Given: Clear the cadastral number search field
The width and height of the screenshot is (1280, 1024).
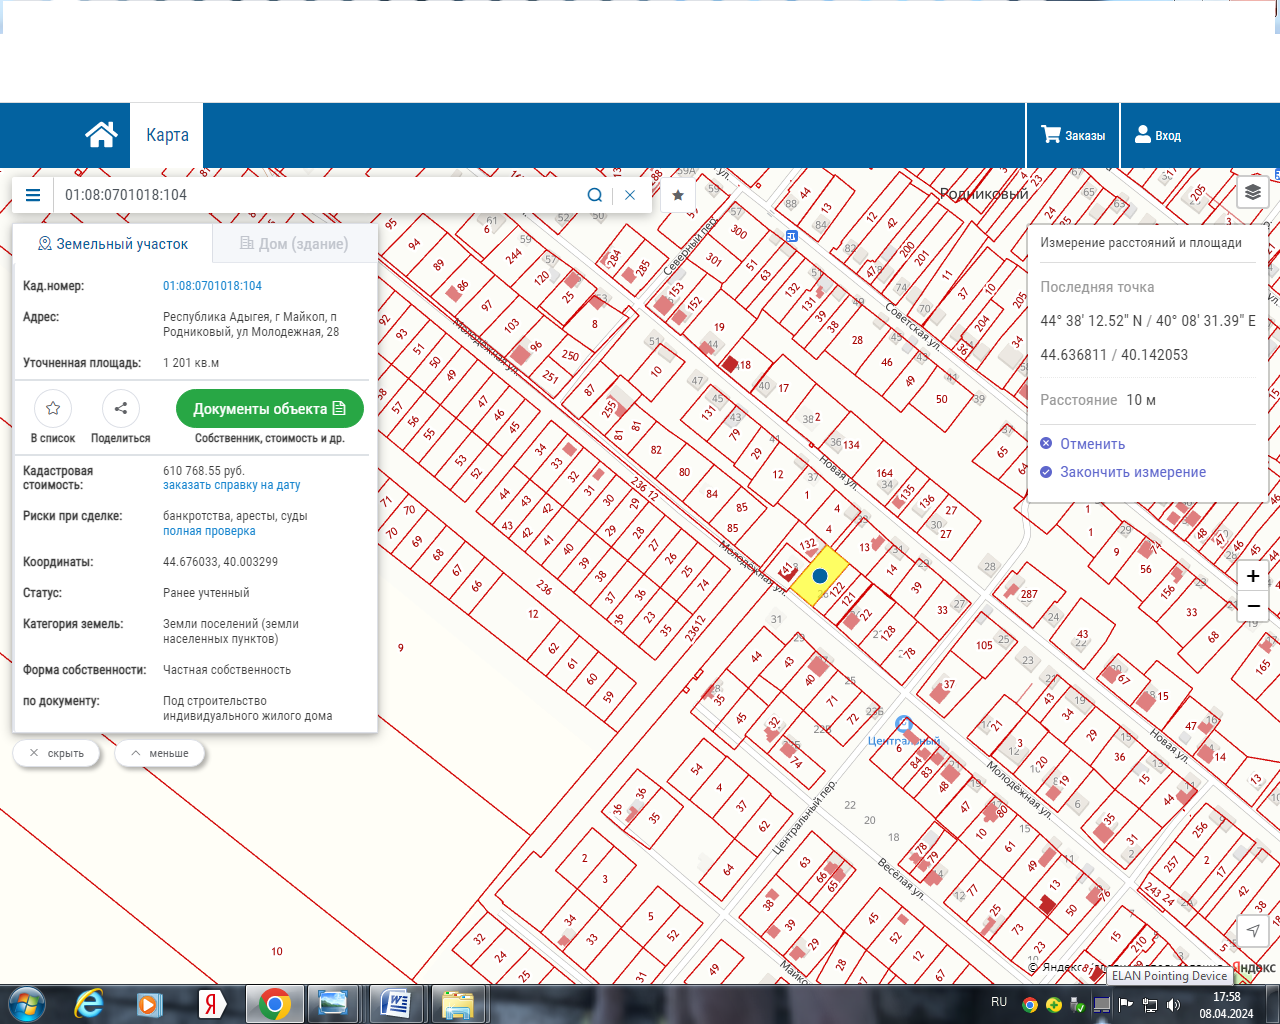Looking at the screenshot, I should point(630,195).
